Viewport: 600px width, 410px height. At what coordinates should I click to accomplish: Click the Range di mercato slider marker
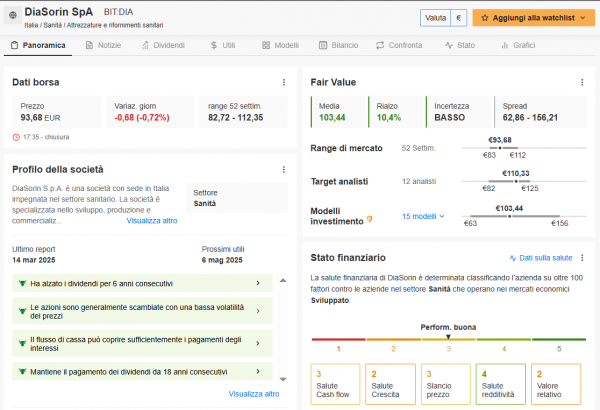(x=500, y=148)
